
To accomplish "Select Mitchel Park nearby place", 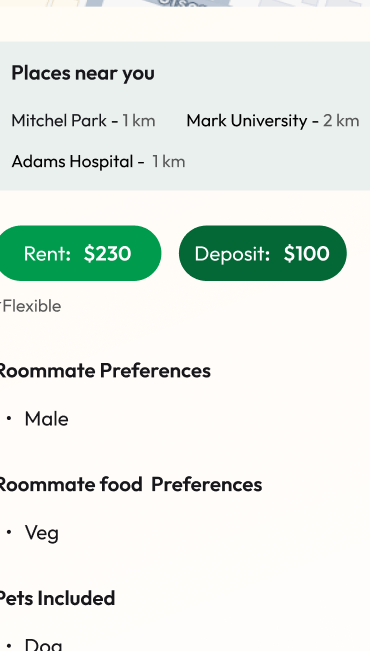I will [x=83, y=121].
